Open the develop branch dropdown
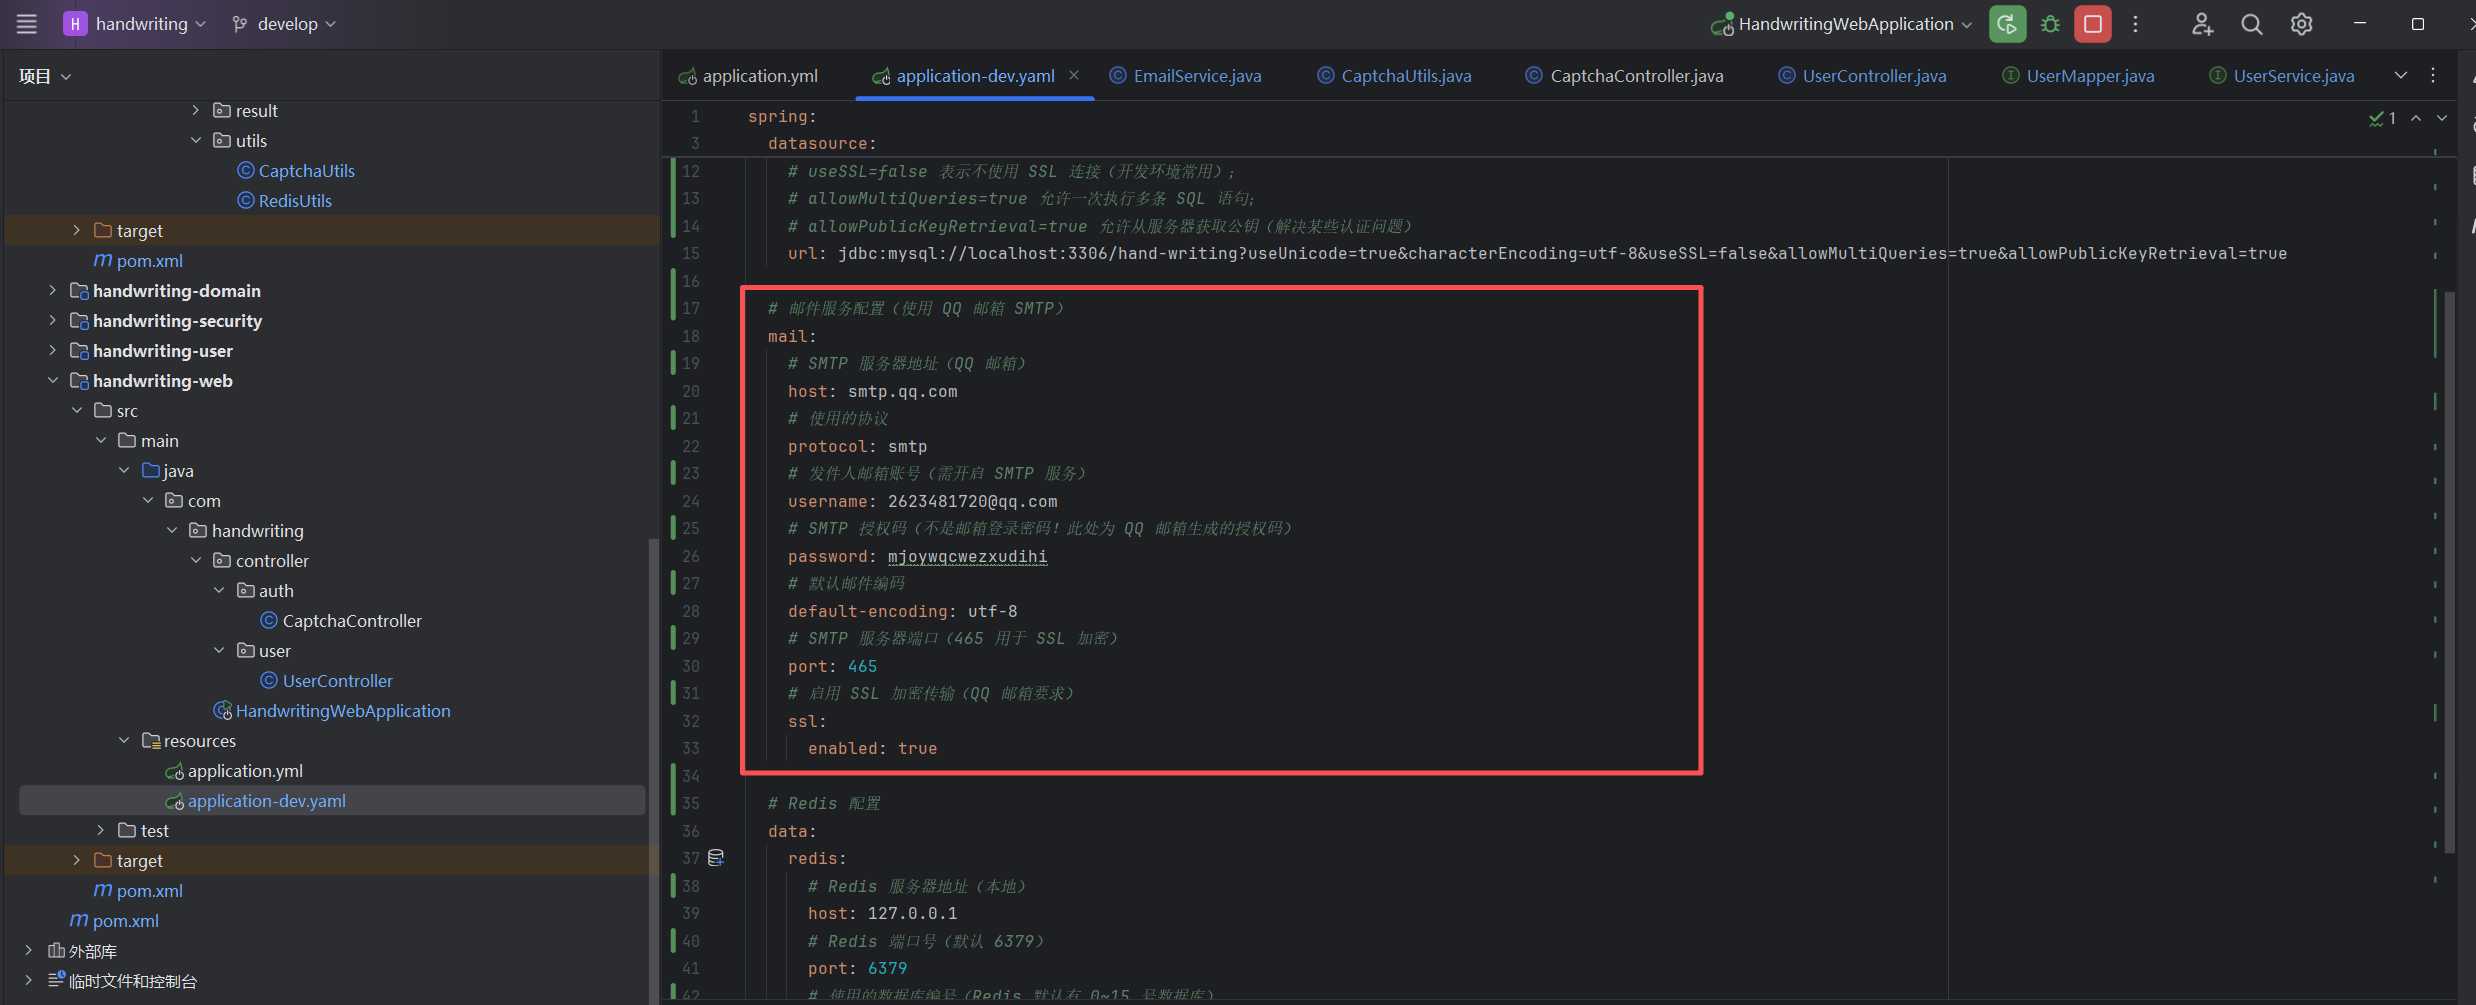 [x=284, y=24]
